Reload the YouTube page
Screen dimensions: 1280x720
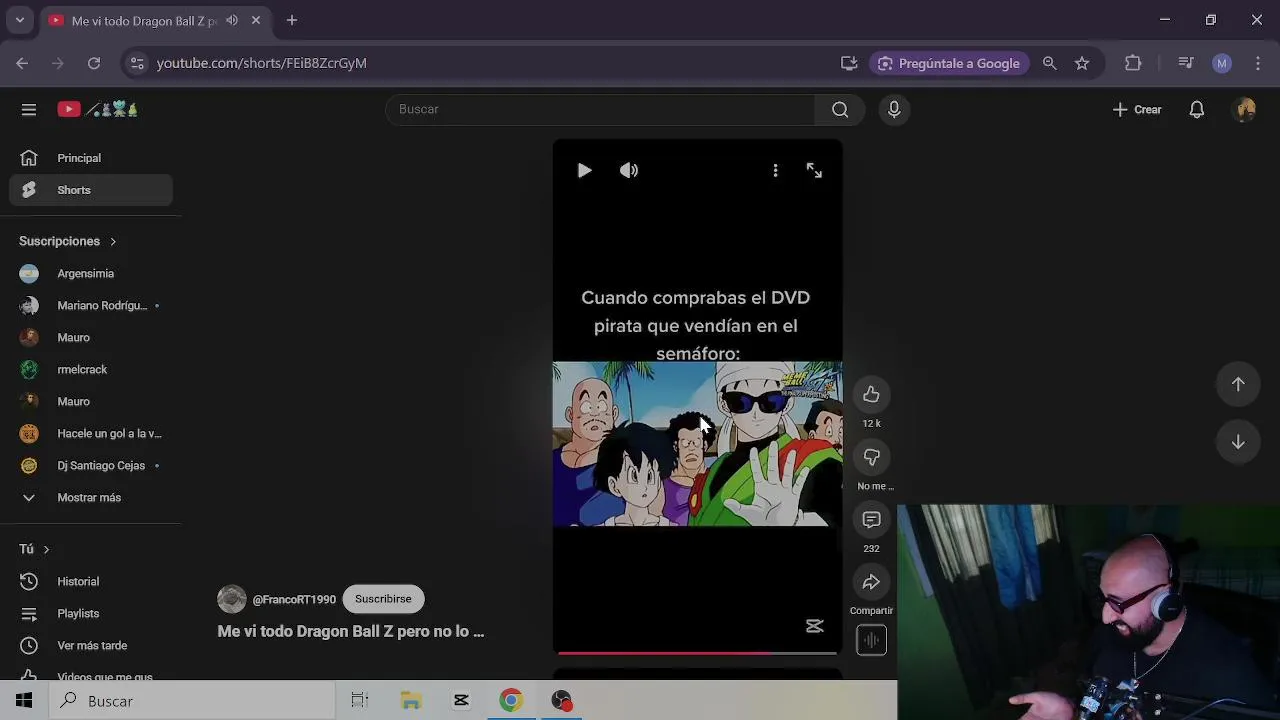(x=94, y=63)
